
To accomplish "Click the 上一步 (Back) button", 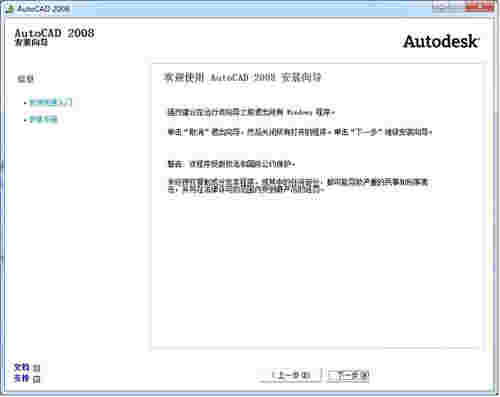I will click(291, 376).
